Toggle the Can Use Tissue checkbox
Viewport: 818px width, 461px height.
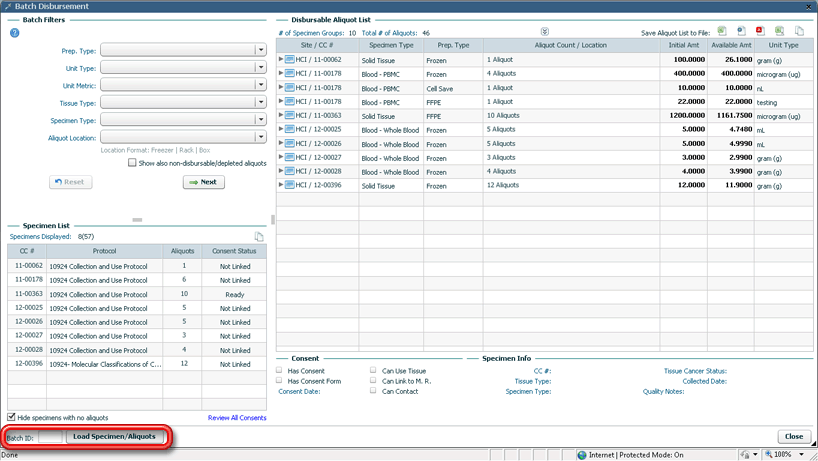373,370
